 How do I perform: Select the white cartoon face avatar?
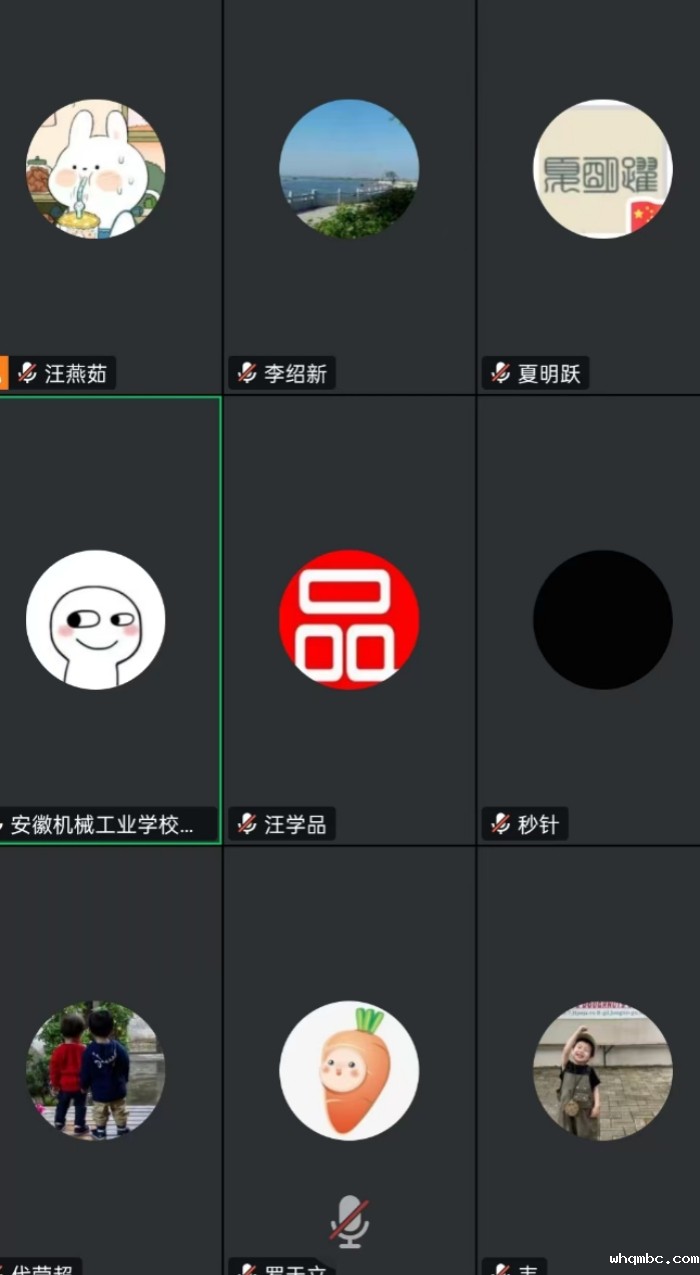tap(95, 619)
